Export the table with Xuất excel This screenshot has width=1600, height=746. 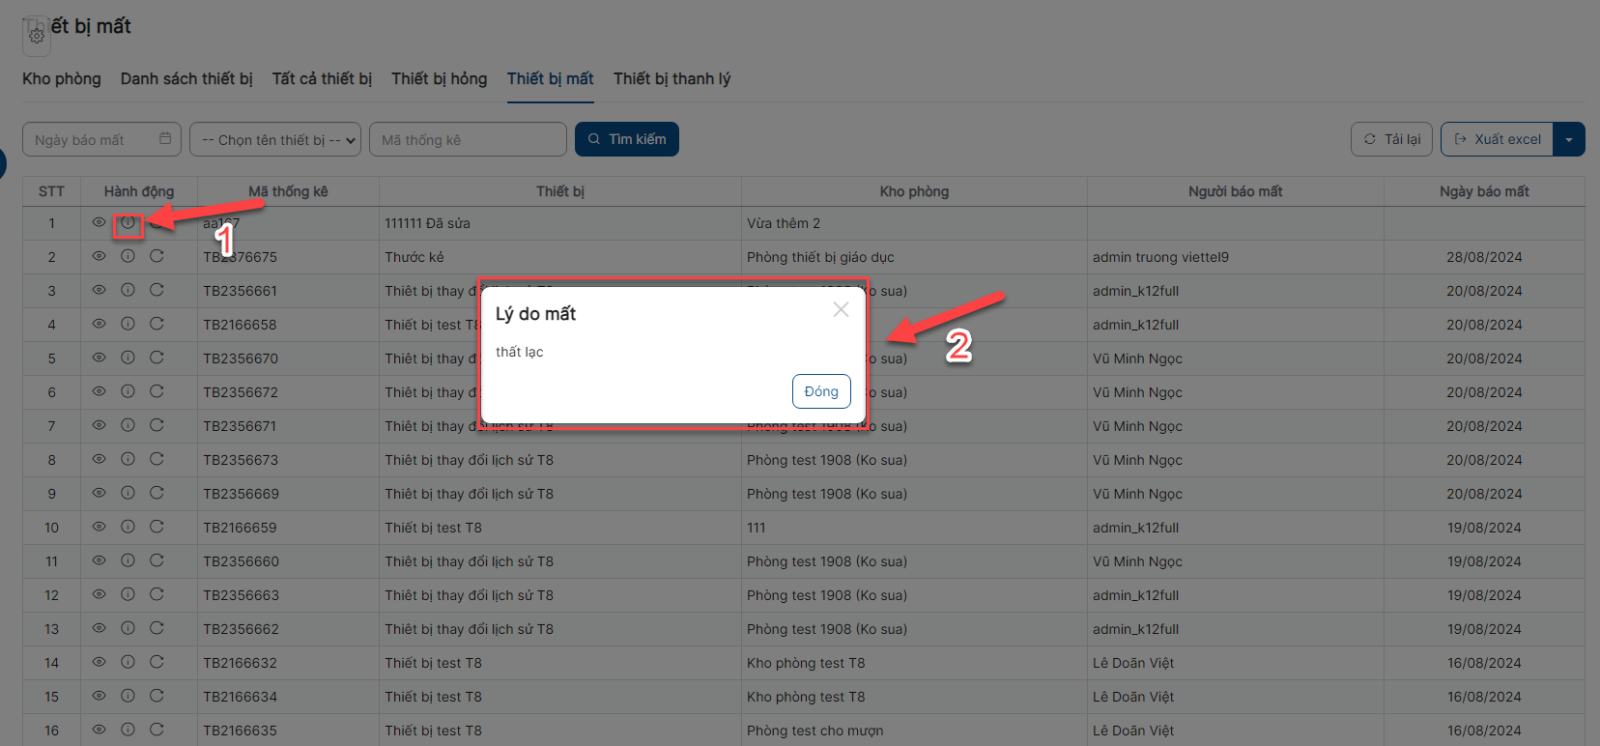tap(1497, 139)
